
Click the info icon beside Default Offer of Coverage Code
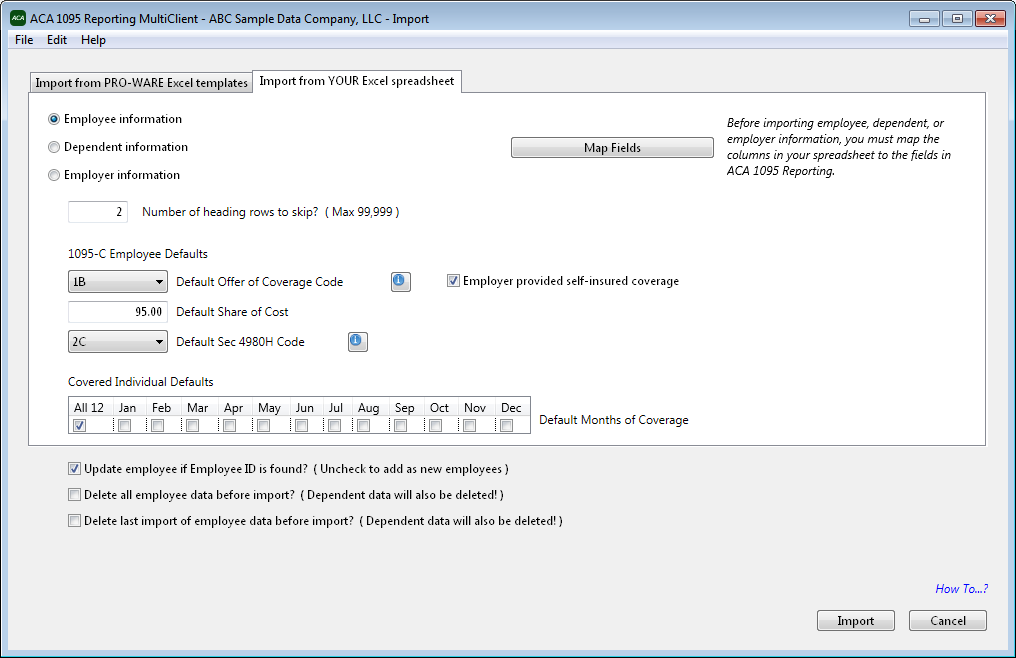[x=400, y=281]
